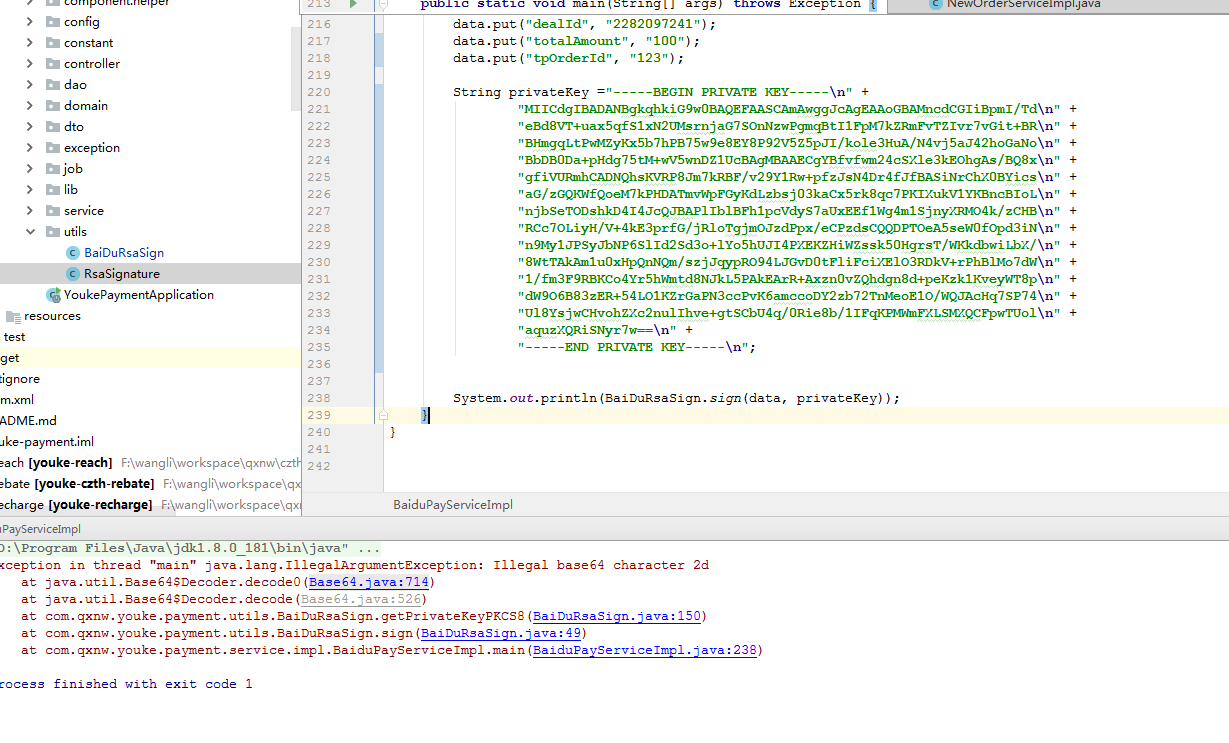The width and height of the screenshot is (1229, 743).
Task: Click fold marker at method closing brace
Action: (x=382, y=415)
